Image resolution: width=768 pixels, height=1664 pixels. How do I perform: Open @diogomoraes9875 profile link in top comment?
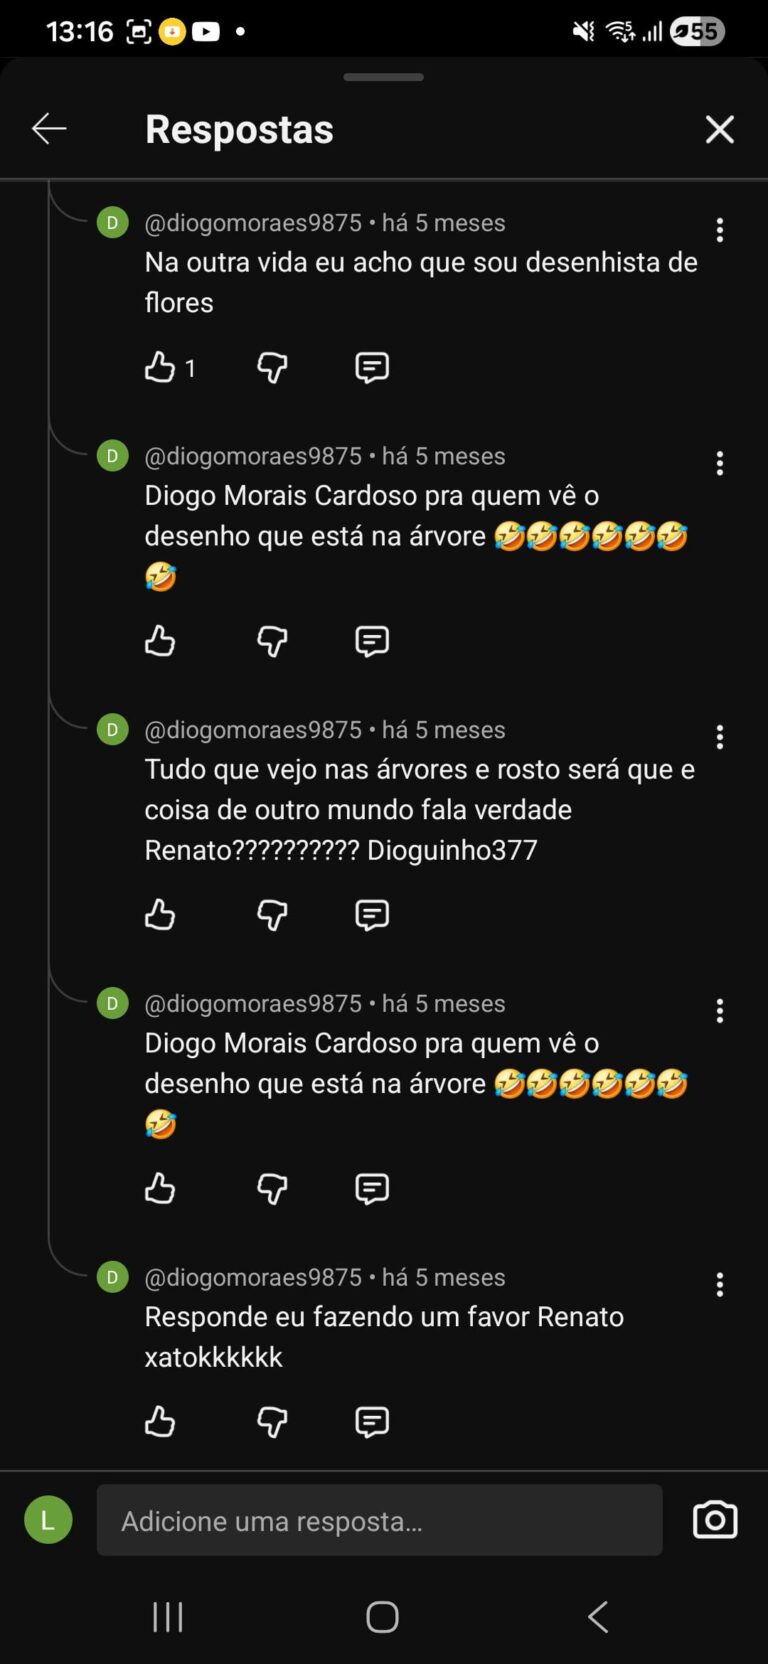tap(253, 223)
